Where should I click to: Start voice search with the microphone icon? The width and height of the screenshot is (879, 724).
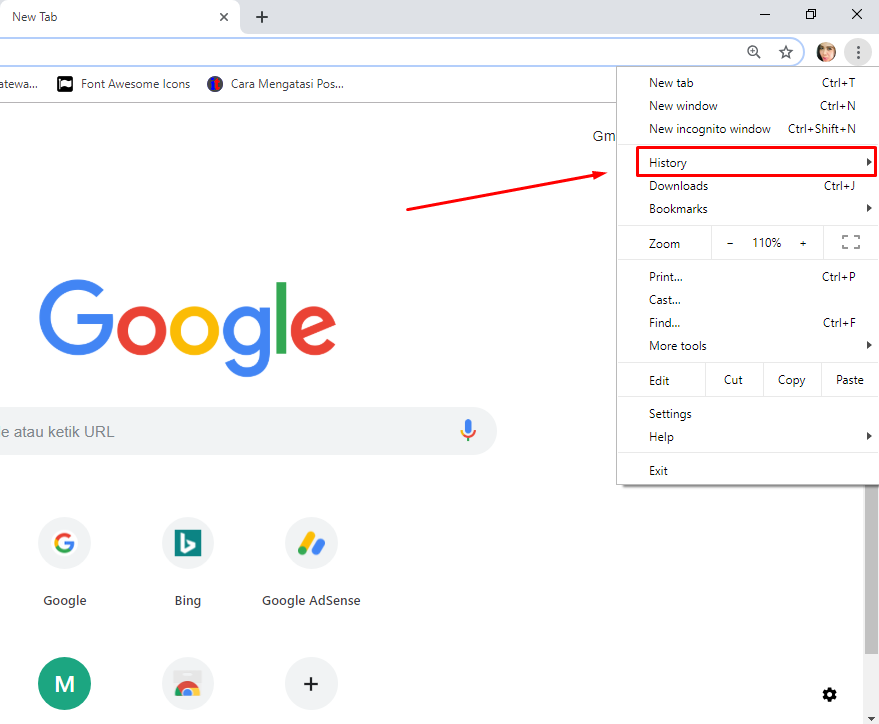pos(468,430)
